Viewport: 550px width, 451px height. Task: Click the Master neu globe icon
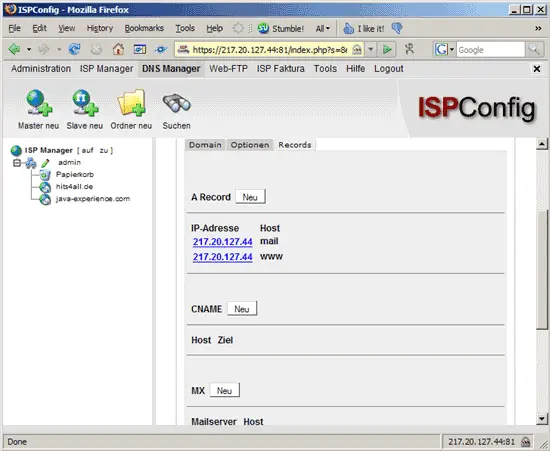(x=39, y=102)
